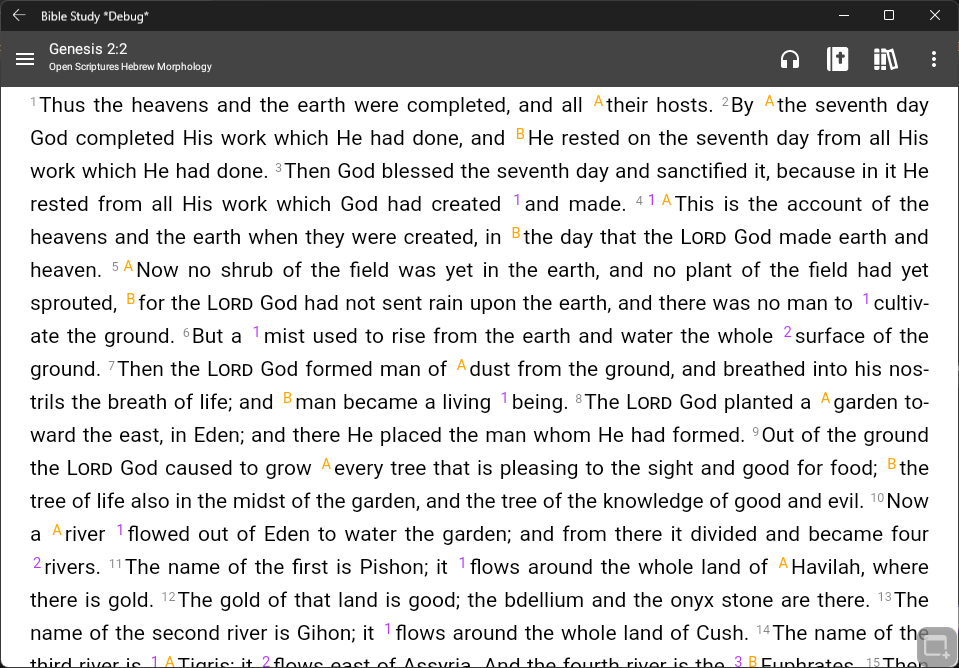Select verse number 6 before 'But a'
The width and height of the screenshot is (959, 668).
[187, 333]
